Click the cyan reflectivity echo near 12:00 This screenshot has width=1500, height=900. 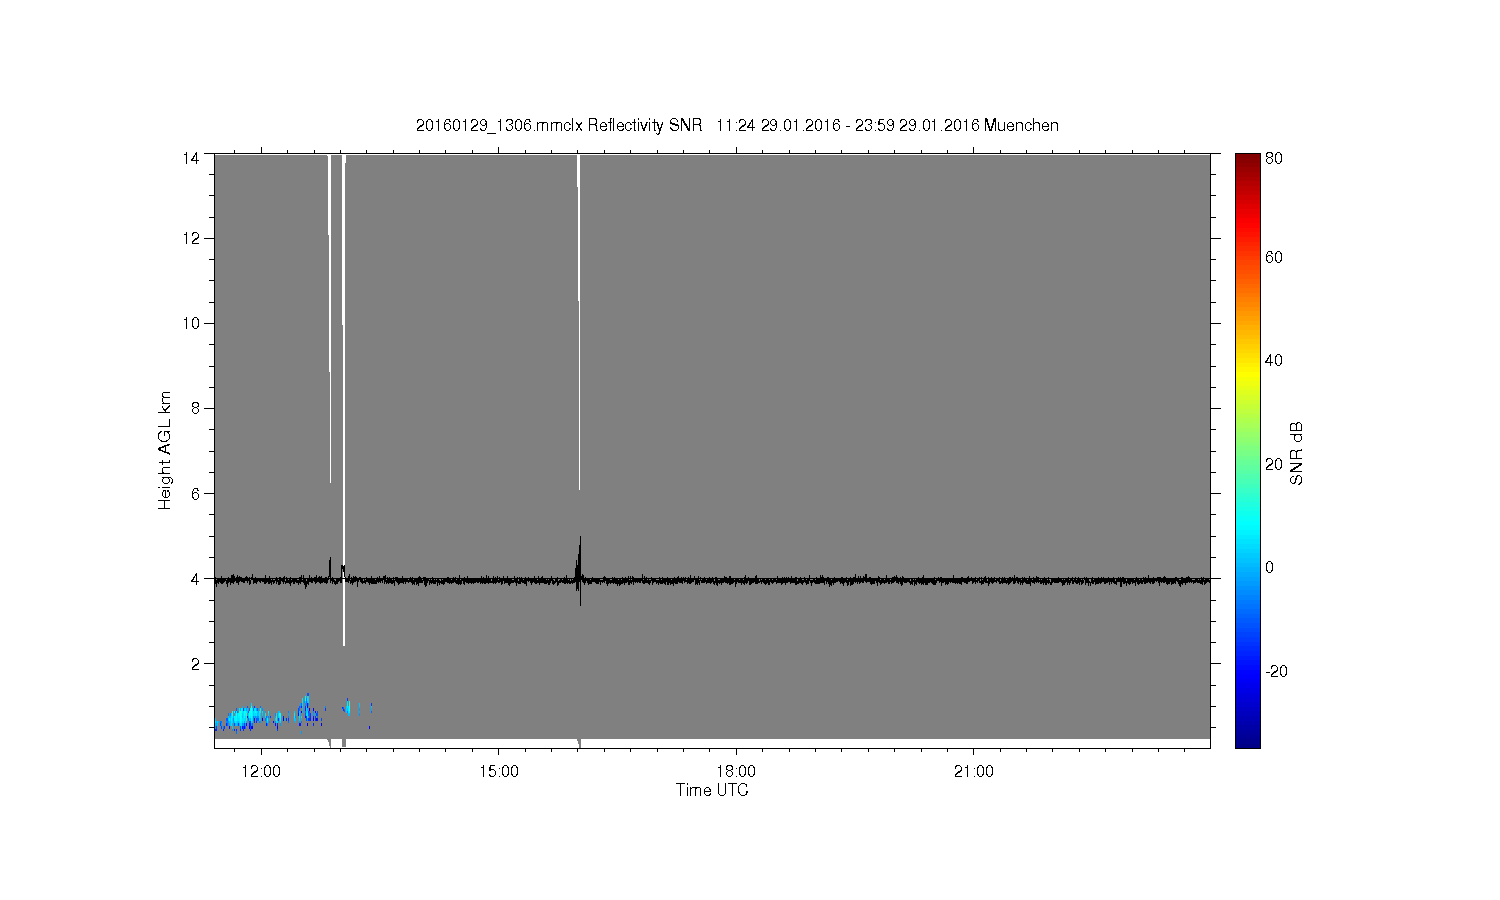click(245, 717)
